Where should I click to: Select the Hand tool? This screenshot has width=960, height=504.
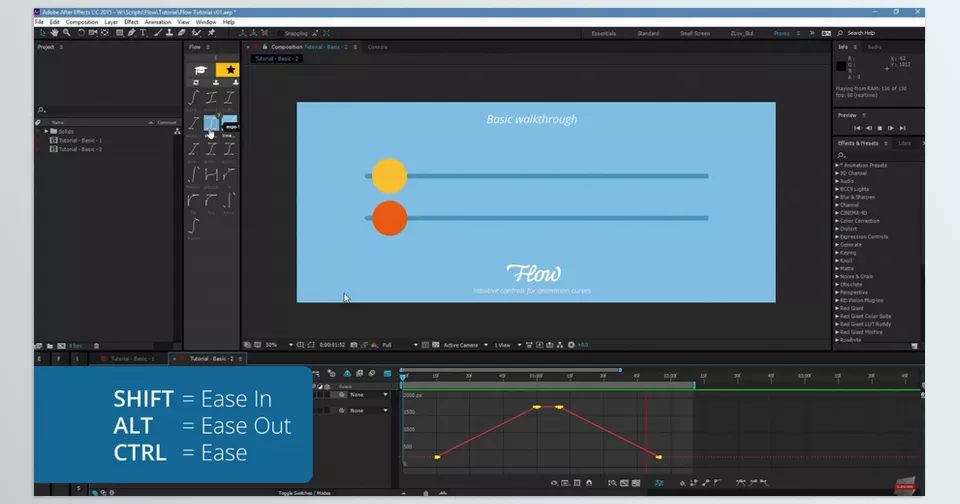coord(54,33)
